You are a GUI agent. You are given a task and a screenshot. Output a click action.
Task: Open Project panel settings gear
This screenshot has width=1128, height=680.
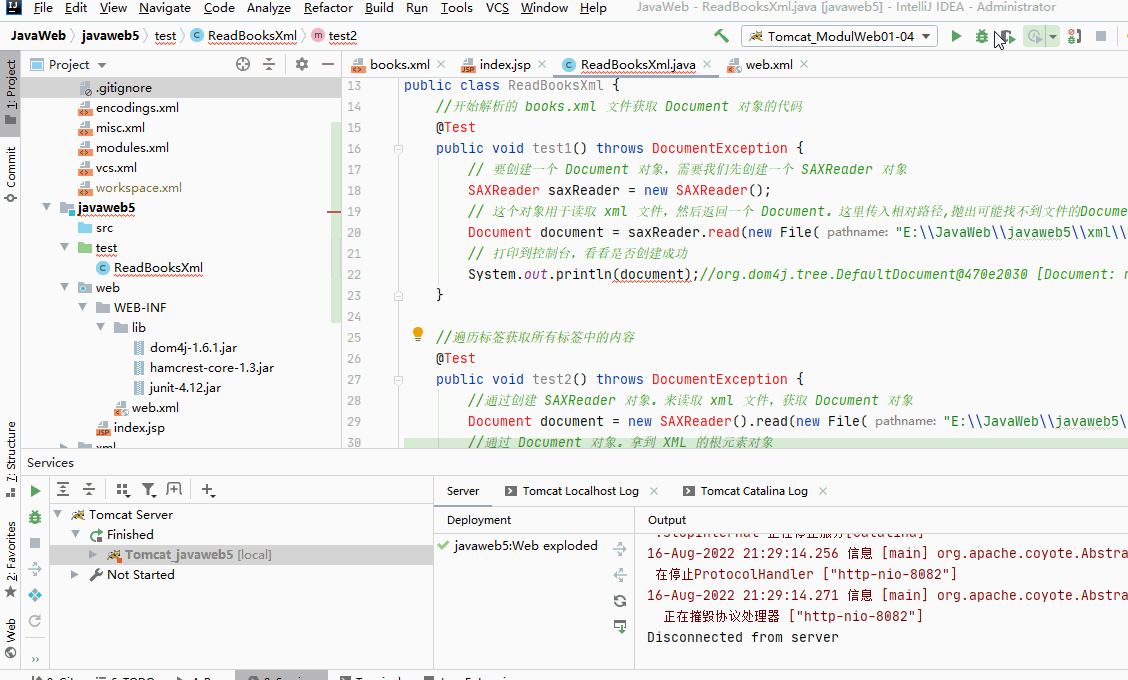click(301, 64)
